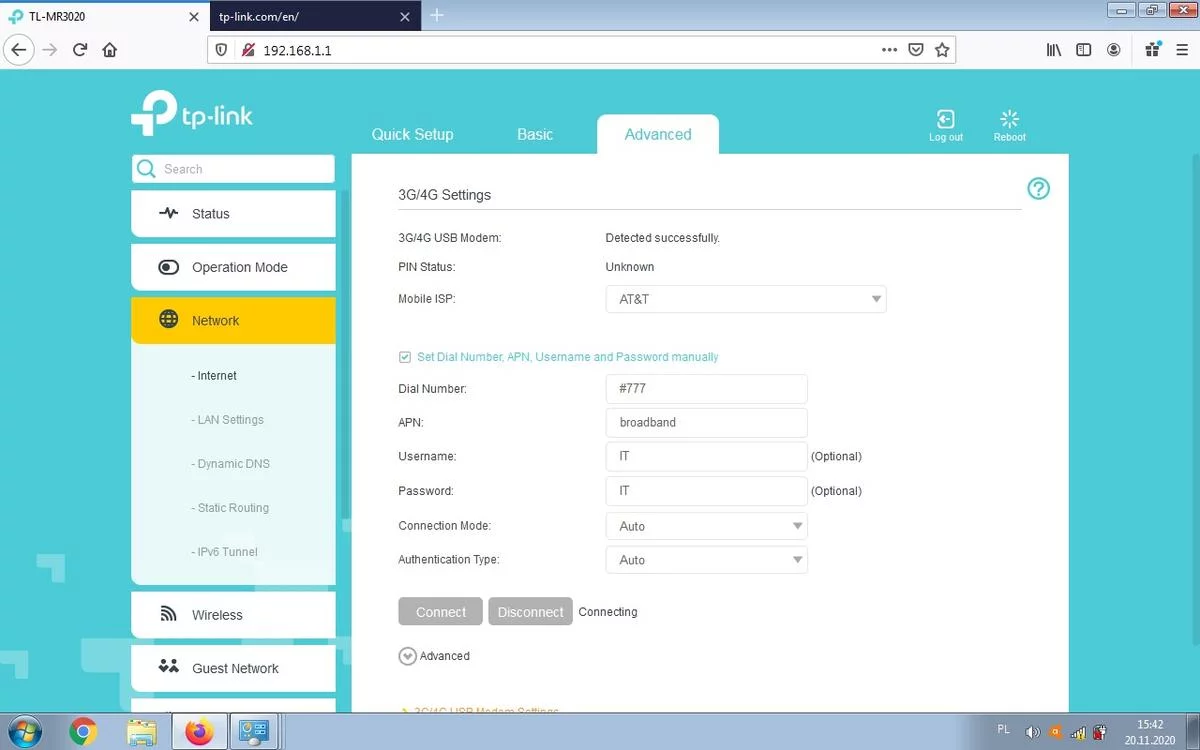Click the browser forward arrow
Screen dimensions: 1200x750
(x=50, y=49)
